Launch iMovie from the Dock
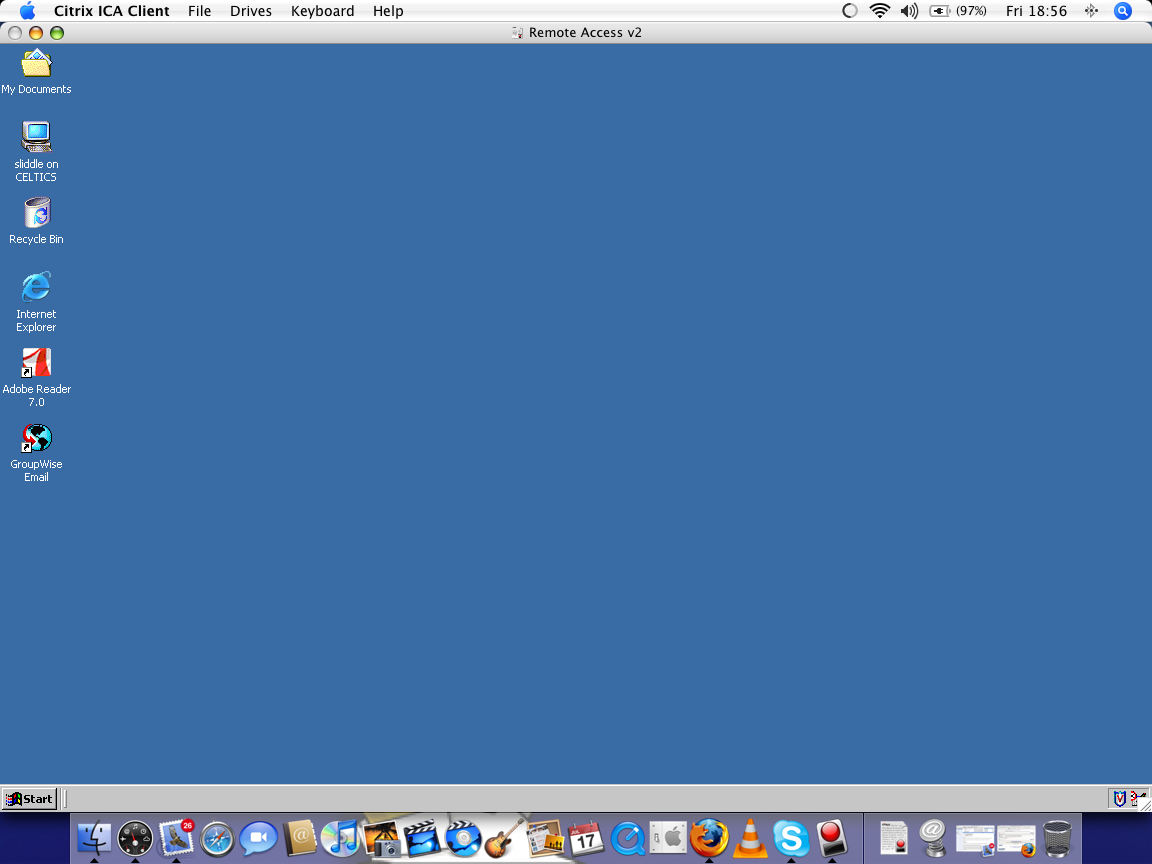 422,838
